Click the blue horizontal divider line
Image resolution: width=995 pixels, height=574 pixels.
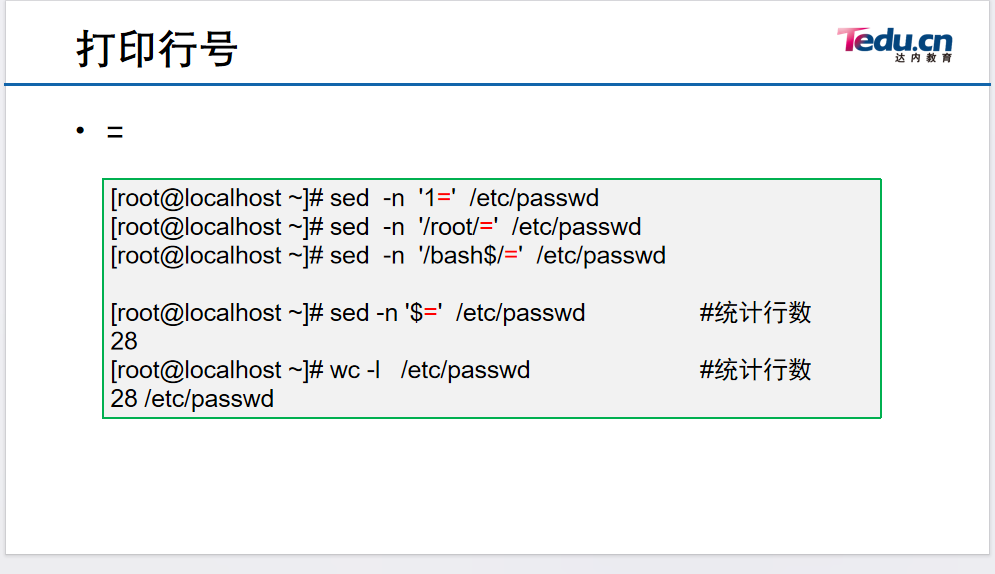point(498,84)
